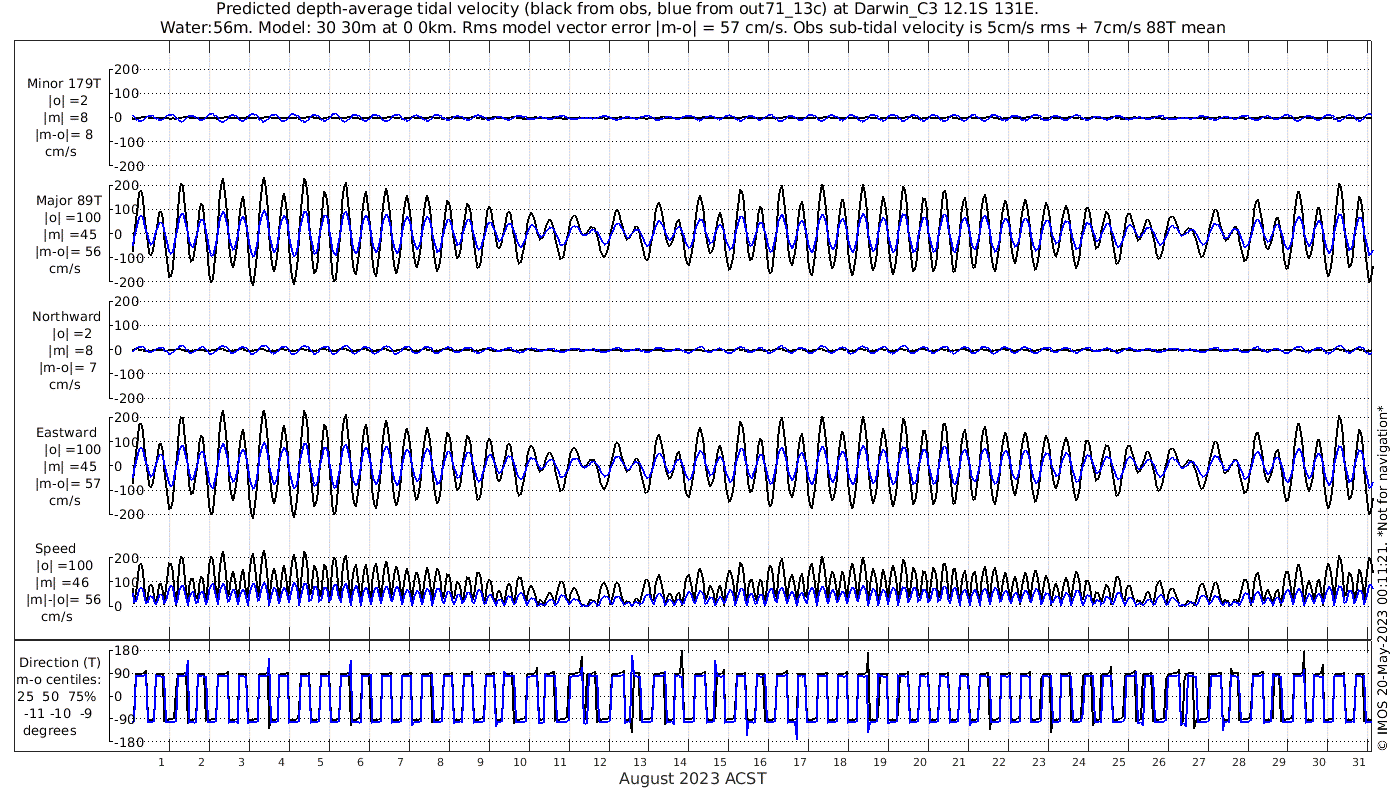Click day tick label '1' on the x-axis

coord(161,762)
